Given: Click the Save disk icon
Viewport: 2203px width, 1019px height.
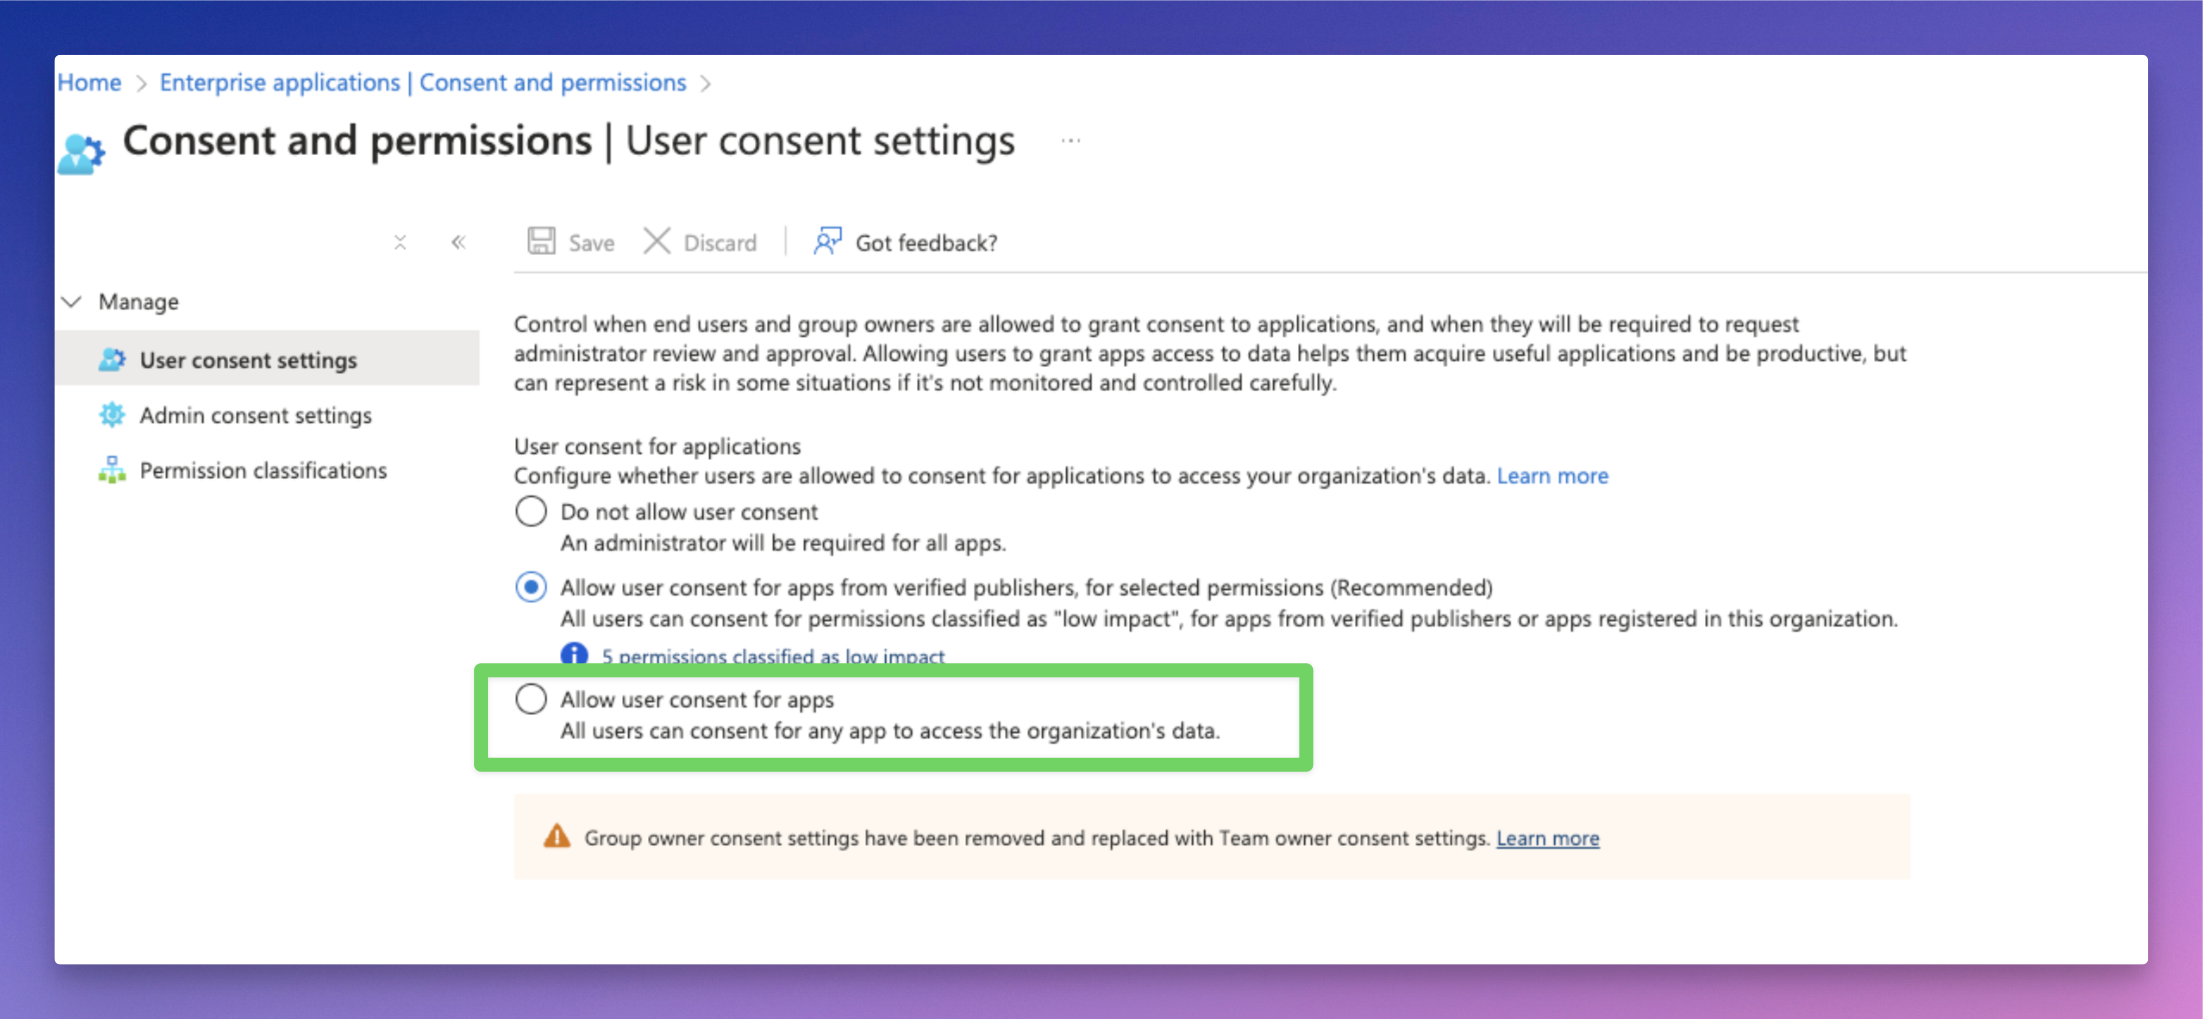Looking at the screenshot, I should [x=541, y=241].
